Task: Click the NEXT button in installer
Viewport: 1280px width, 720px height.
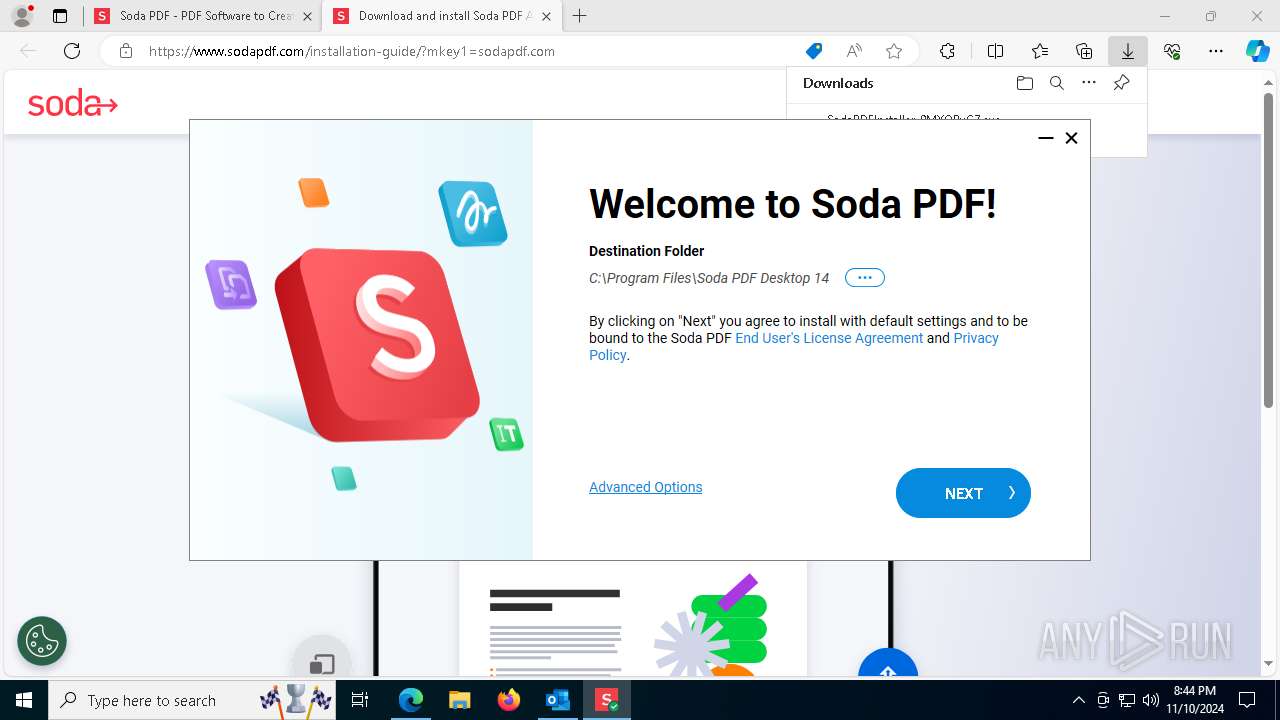Action: pyautogui.click(x=963, y=493)
